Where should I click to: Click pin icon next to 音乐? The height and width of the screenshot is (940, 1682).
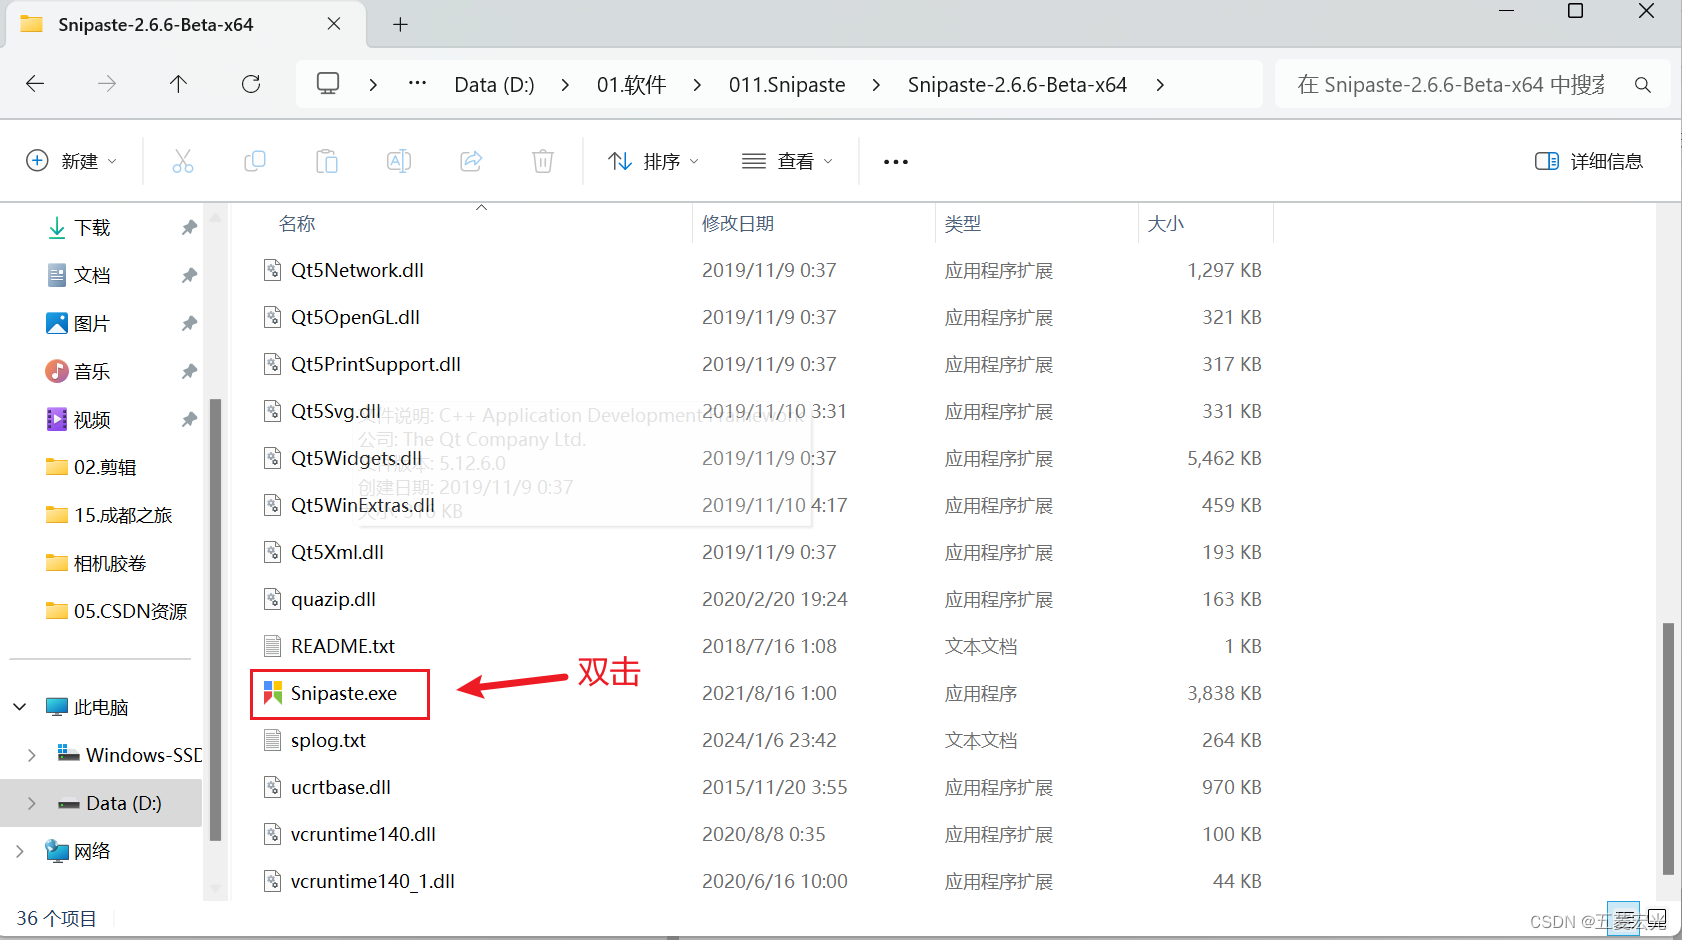[x=189, y=372]
